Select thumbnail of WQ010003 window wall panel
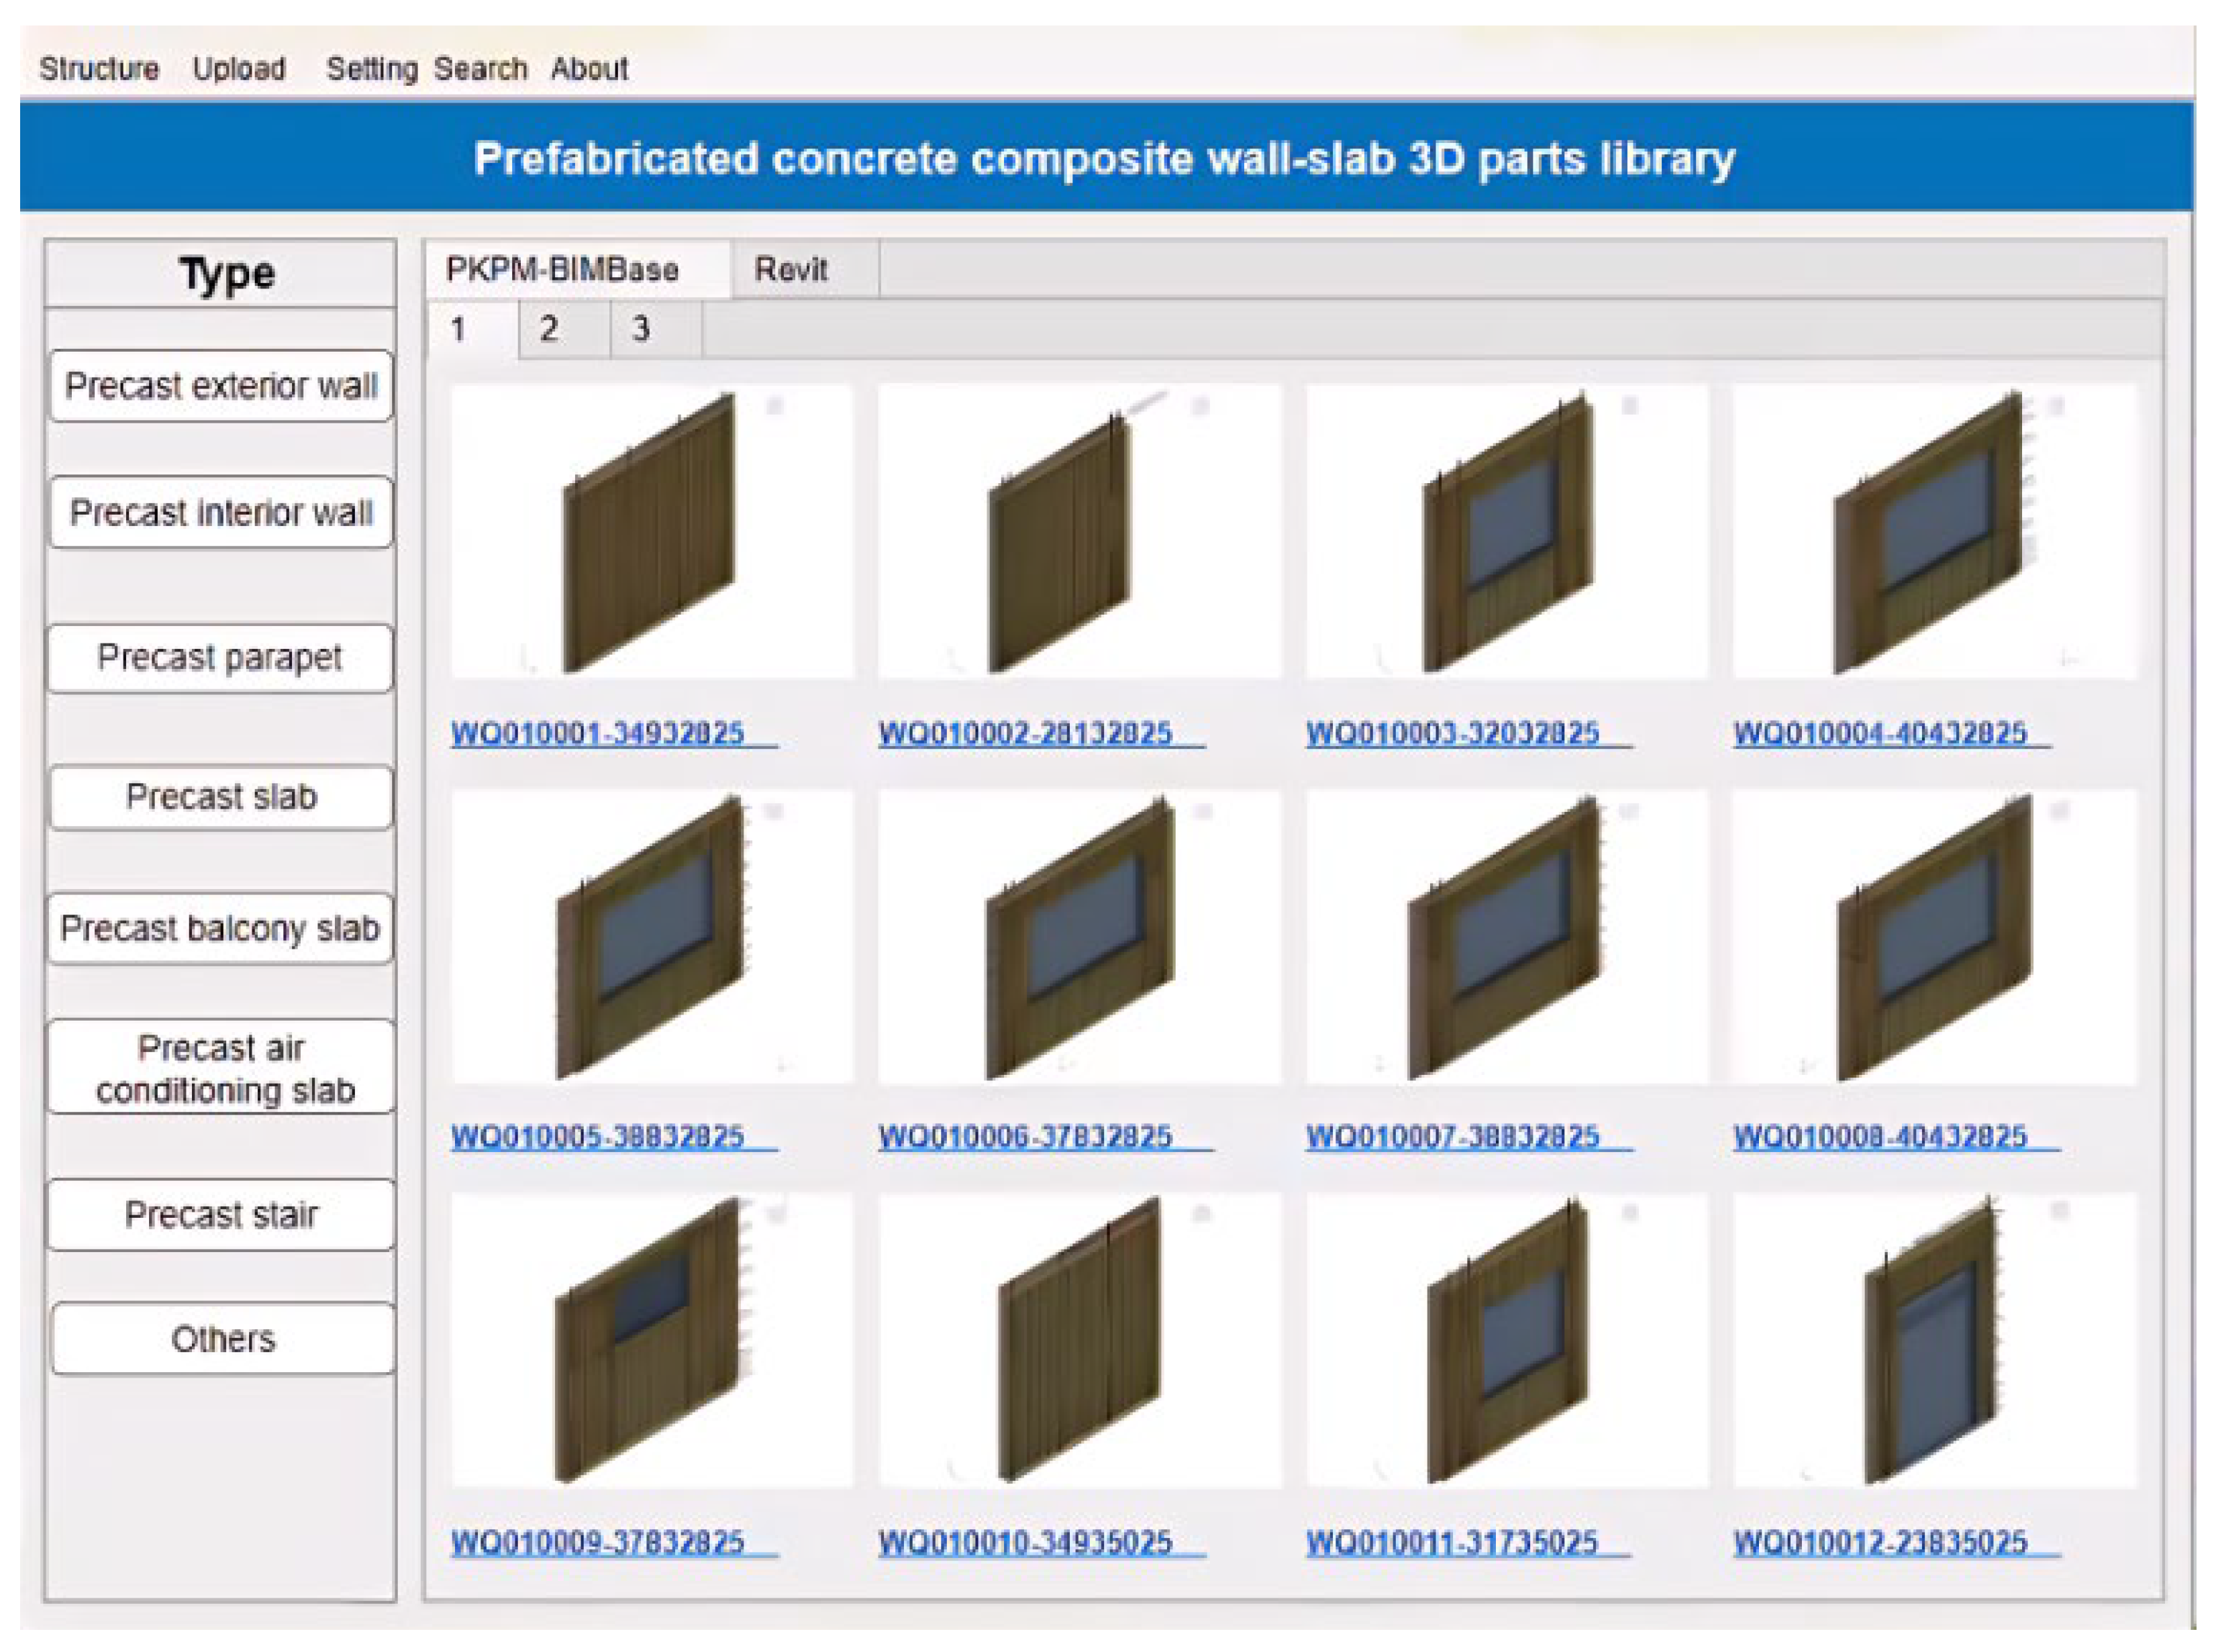This screenshot has width=2214, height=1652. tap(1506, 531)
